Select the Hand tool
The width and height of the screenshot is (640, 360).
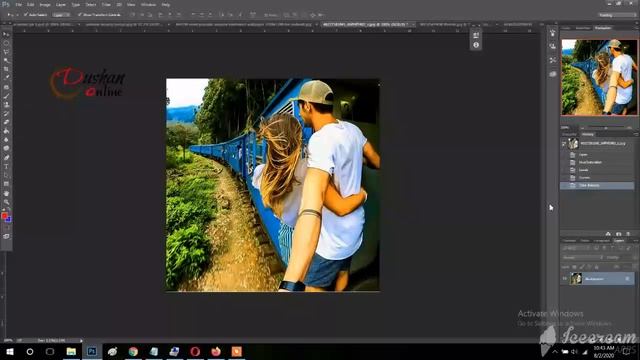tap(6, 193)
